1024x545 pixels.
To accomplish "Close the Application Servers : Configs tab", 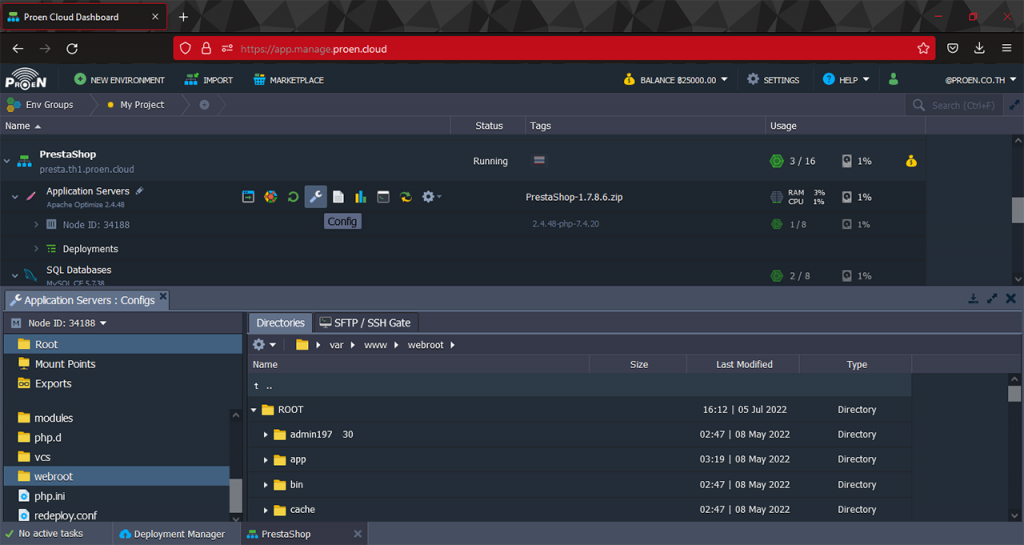I will 163,296.
